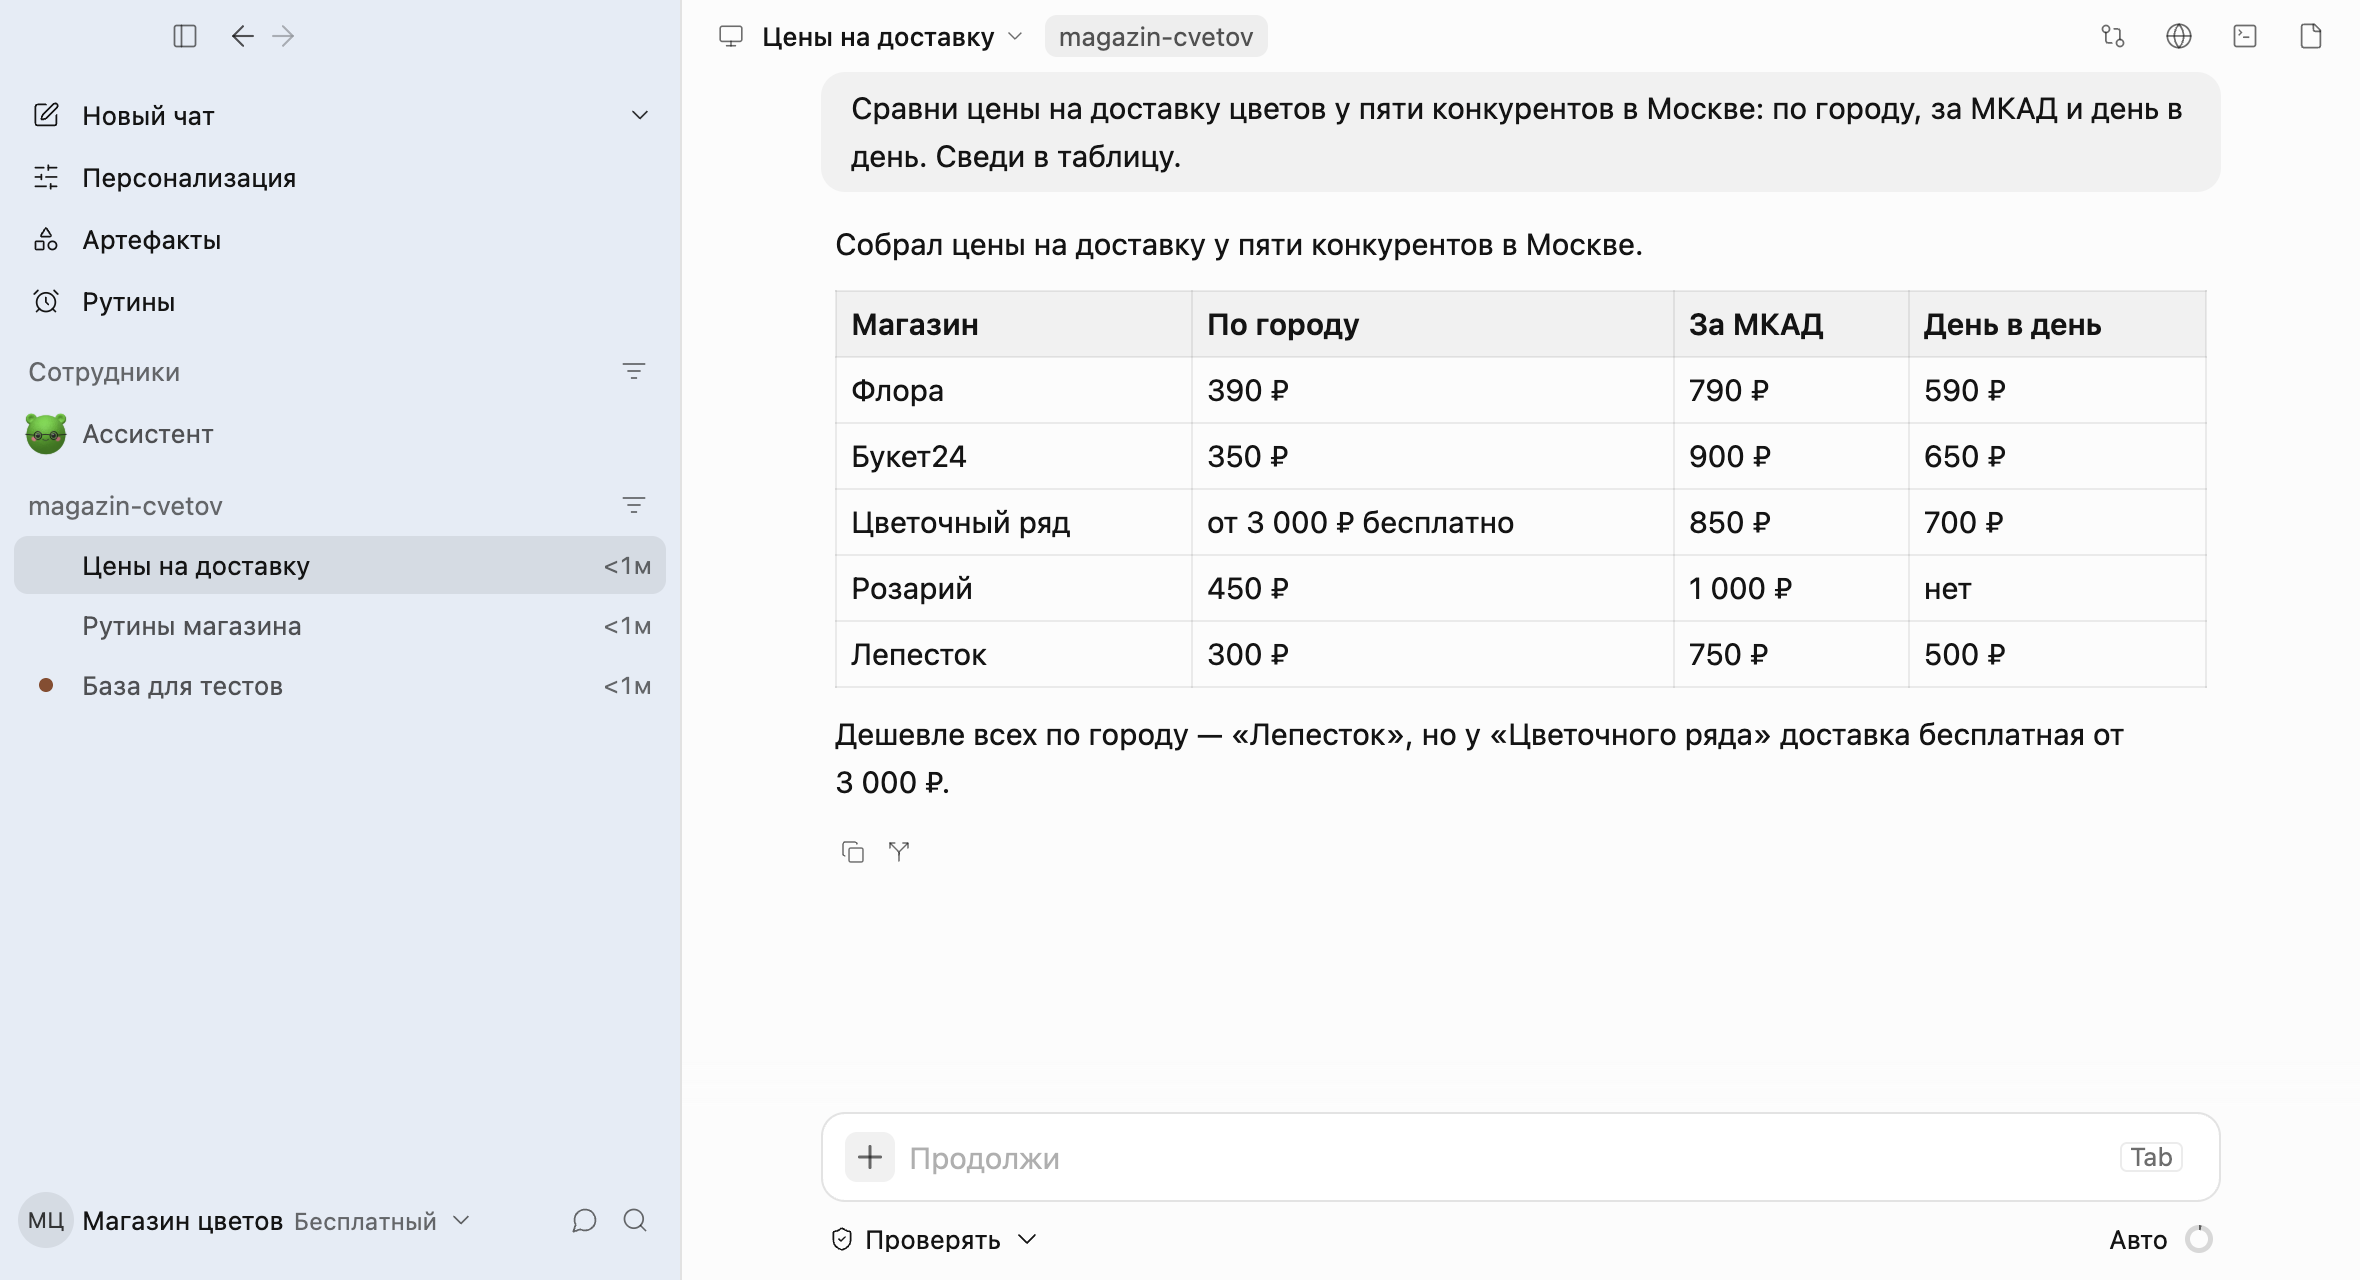This screenshot has width=2360, height=1280.
Task: Click the Авто model selector
Action: tap(2138, 1240)
